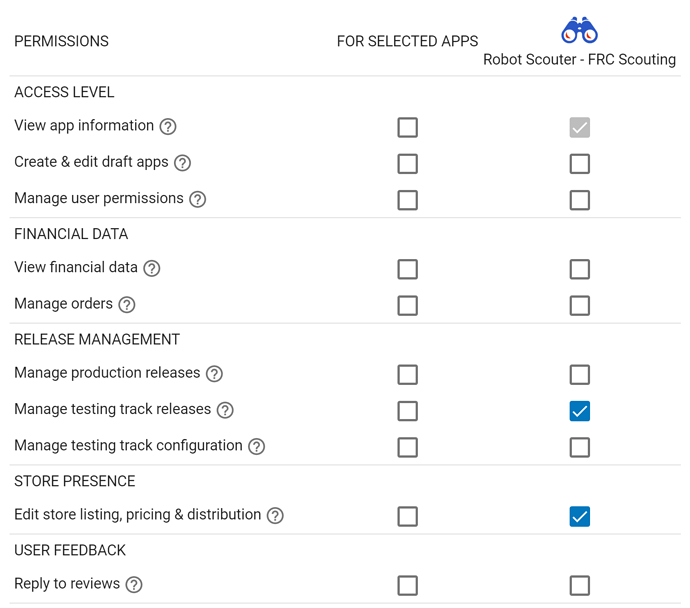Screen dimensions: 690x608
Task: Open help for Manage production releases
Action: (x=214, y=374)
